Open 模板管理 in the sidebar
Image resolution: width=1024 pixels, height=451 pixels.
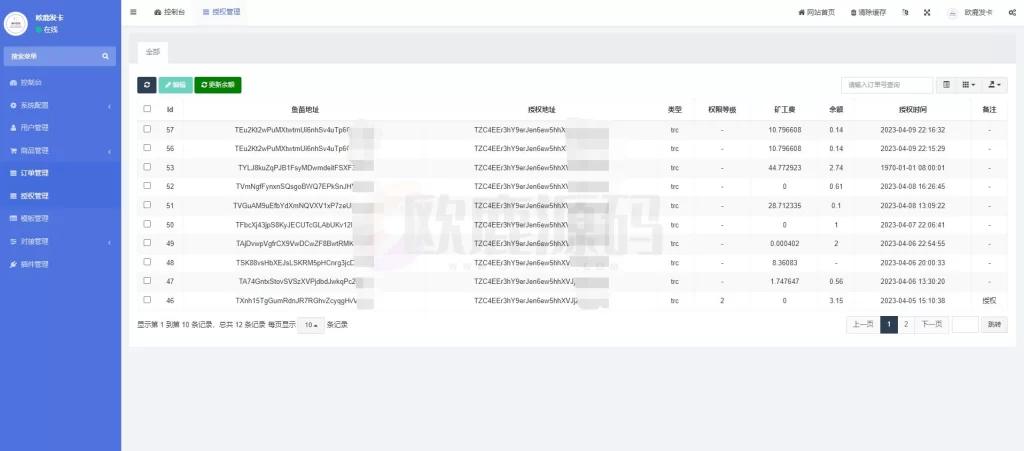[60, 219]
